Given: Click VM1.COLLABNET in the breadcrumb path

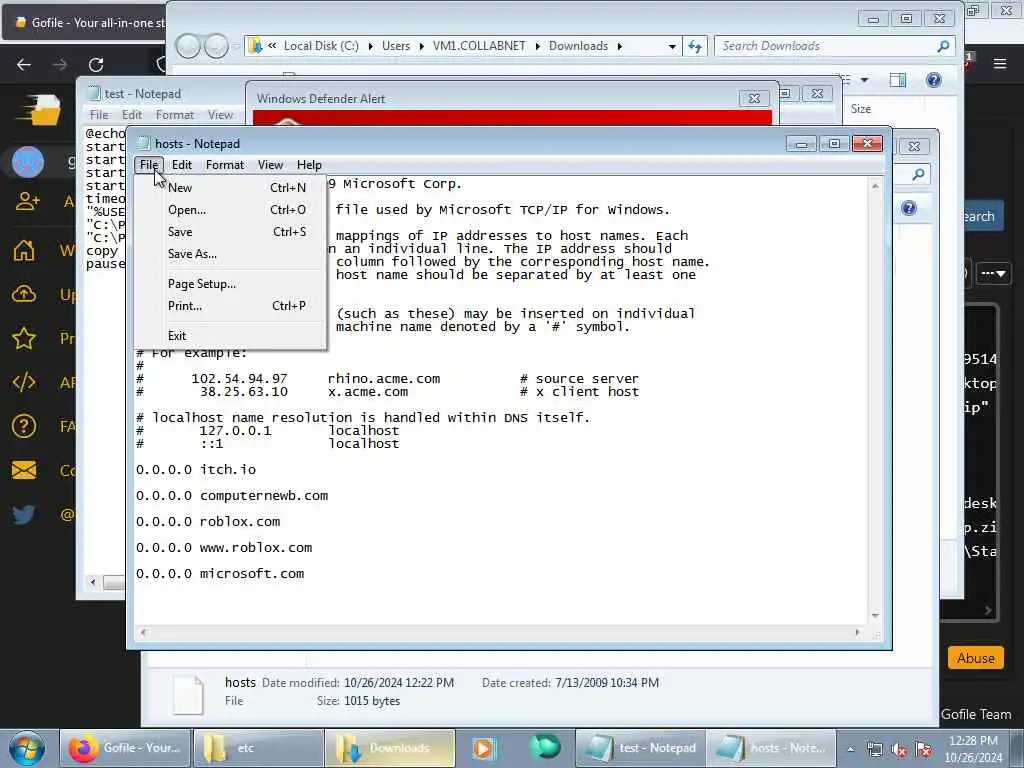Looking at the screenshot, I should pyautogui.click(x=479, y=46).
